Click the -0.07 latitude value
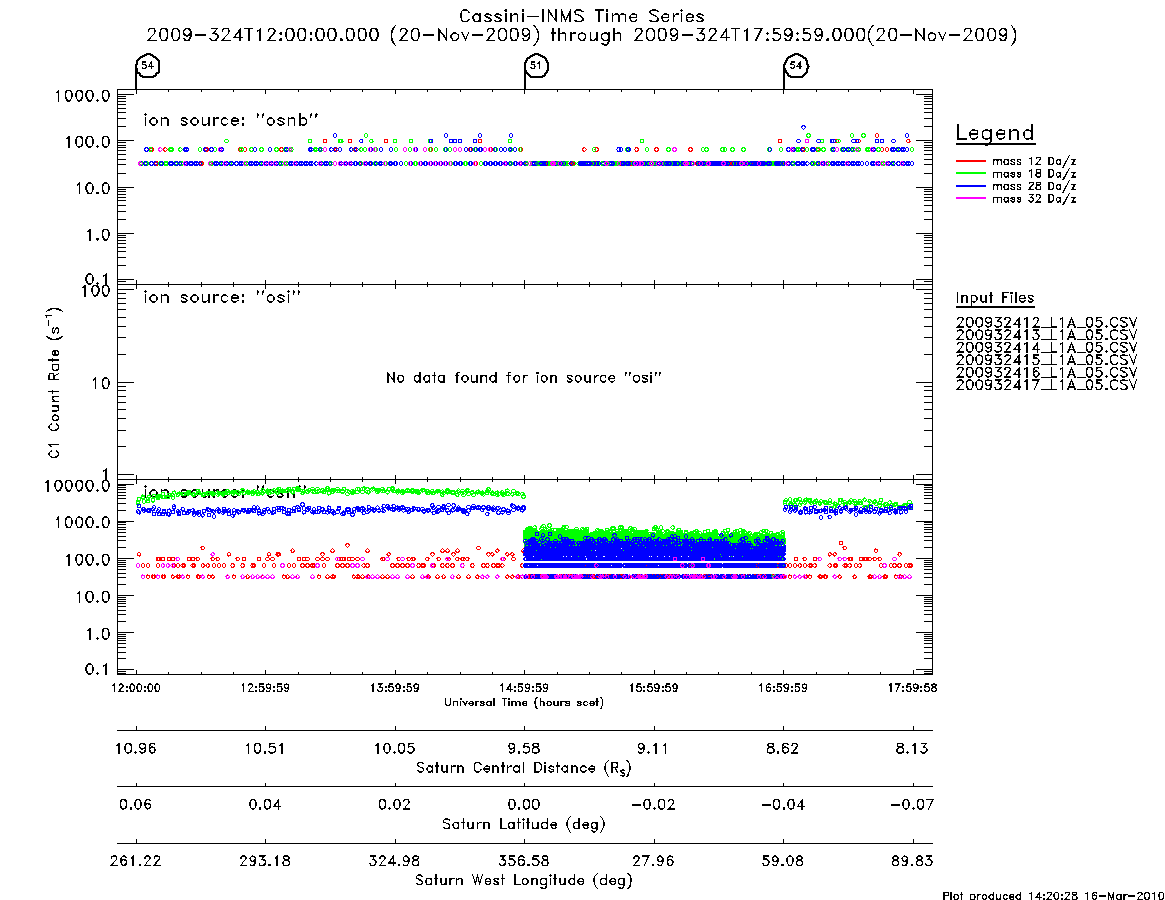 pos(912,805)
